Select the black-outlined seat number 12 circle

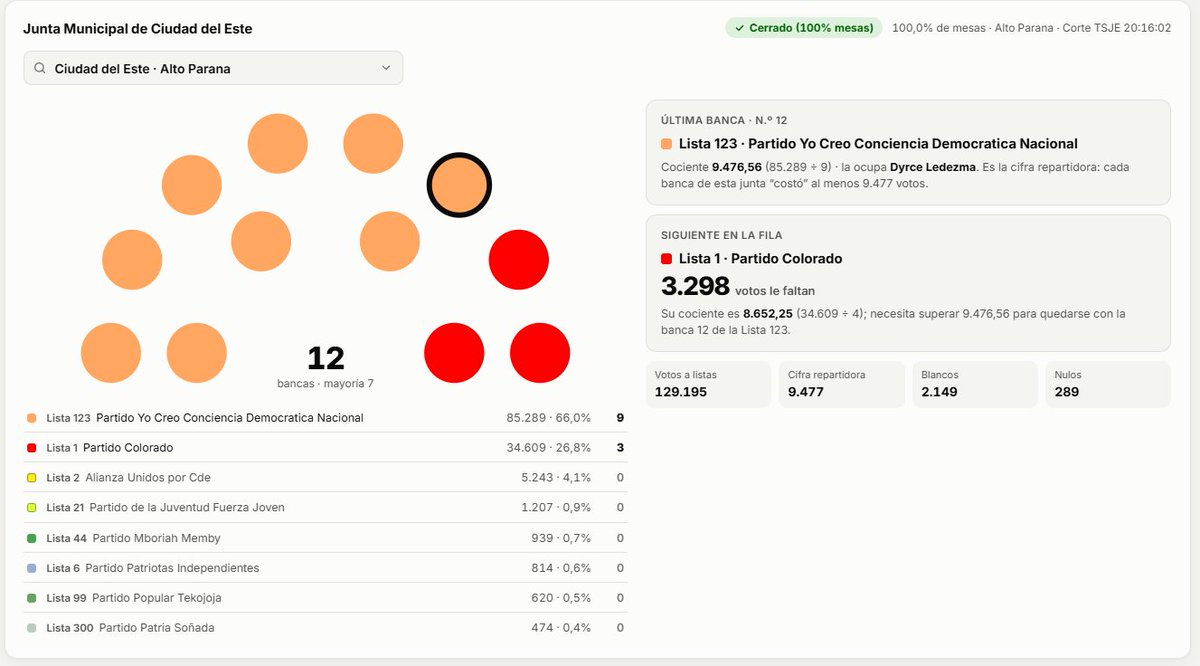pyautogui.click(x=460, y=184)
